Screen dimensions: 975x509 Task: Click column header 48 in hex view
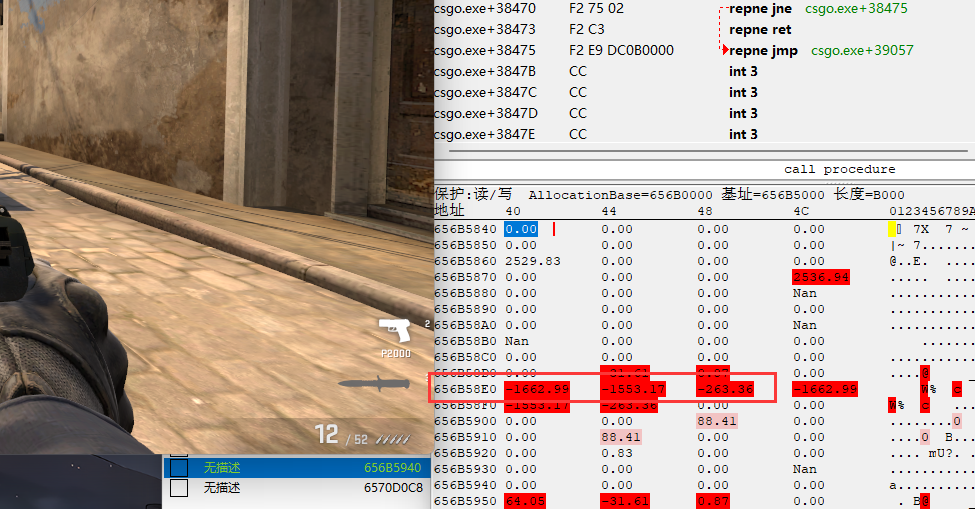[x=705, y=211]
